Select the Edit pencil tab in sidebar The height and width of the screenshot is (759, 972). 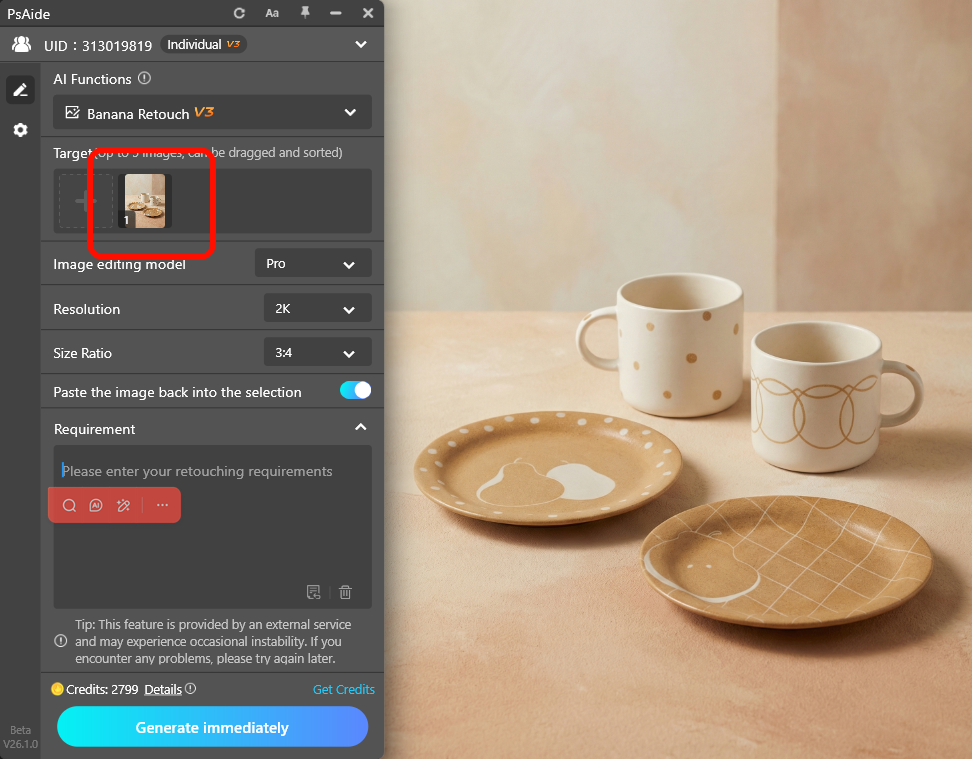tap(20, 89)
